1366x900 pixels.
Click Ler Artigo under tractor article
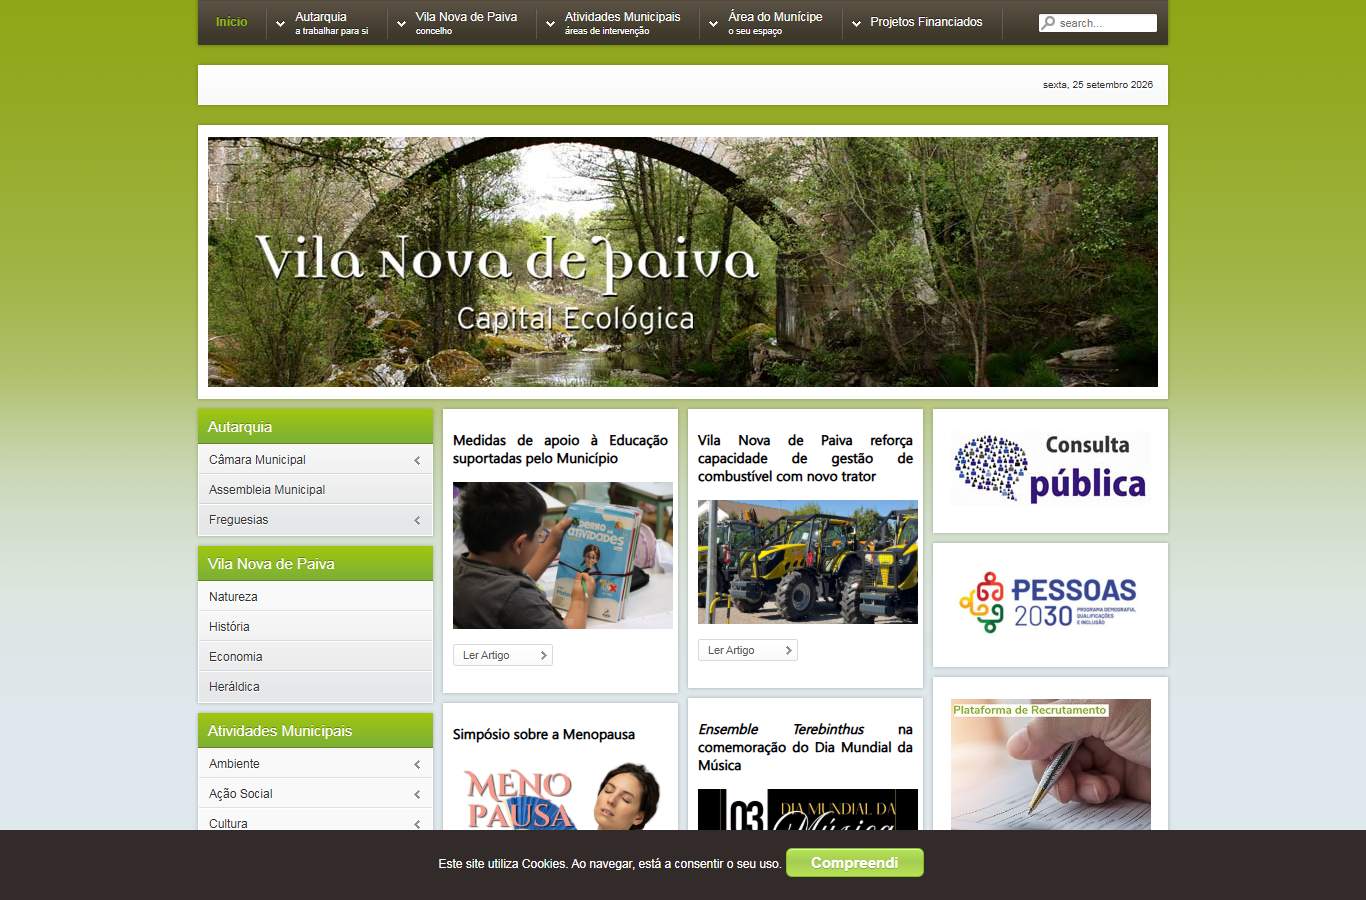pos(748,650)
